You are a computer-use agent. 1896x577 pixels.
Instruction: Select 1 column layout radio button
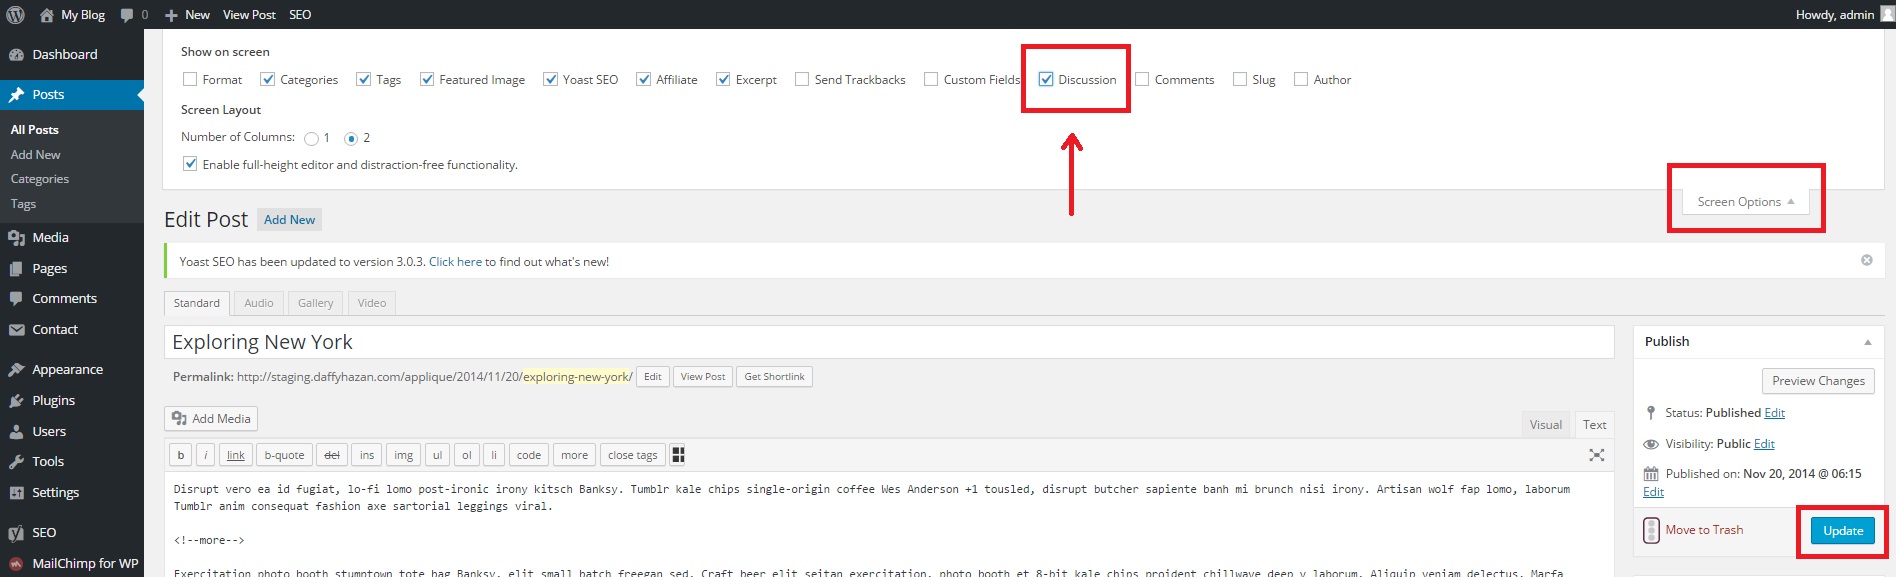tap(312, 138)
